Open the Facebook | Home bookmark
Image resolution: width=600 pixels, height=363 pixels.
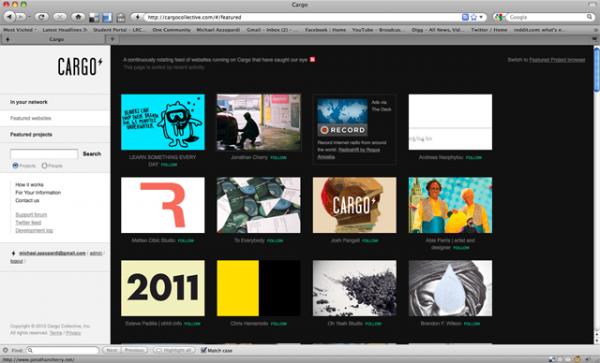(x=325, y=30)
